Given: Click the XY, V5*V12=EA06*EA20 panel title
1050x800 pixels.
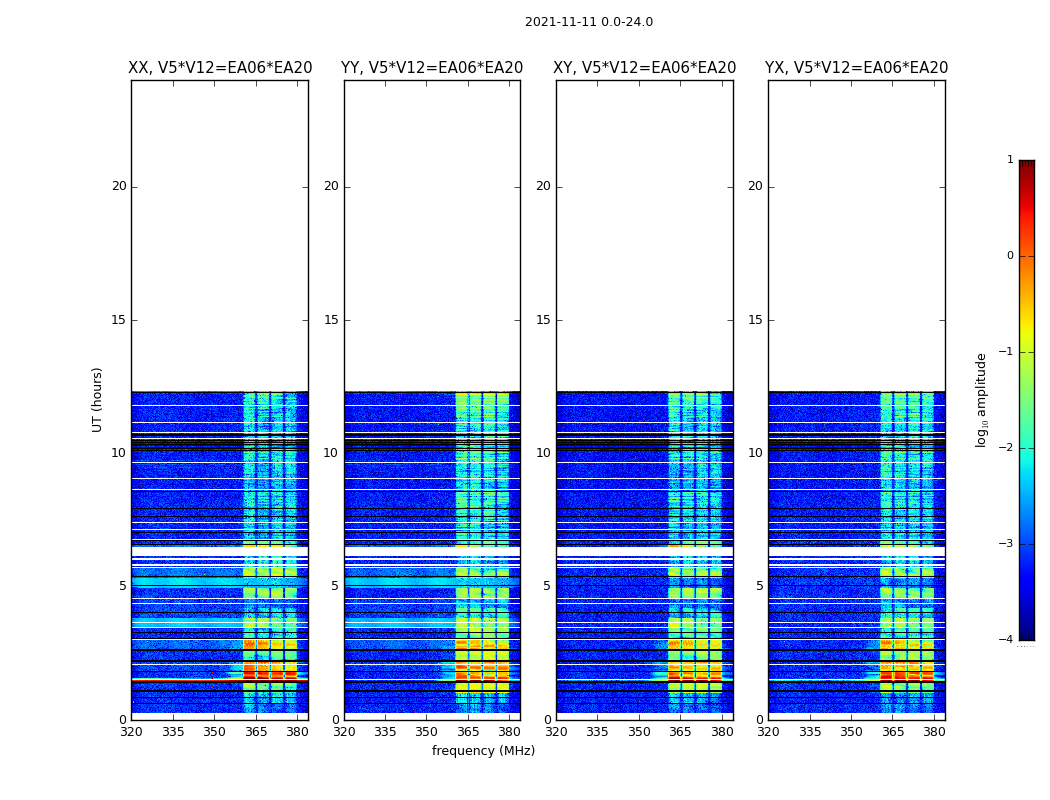Looking at the screenshot, I should 644,68.
